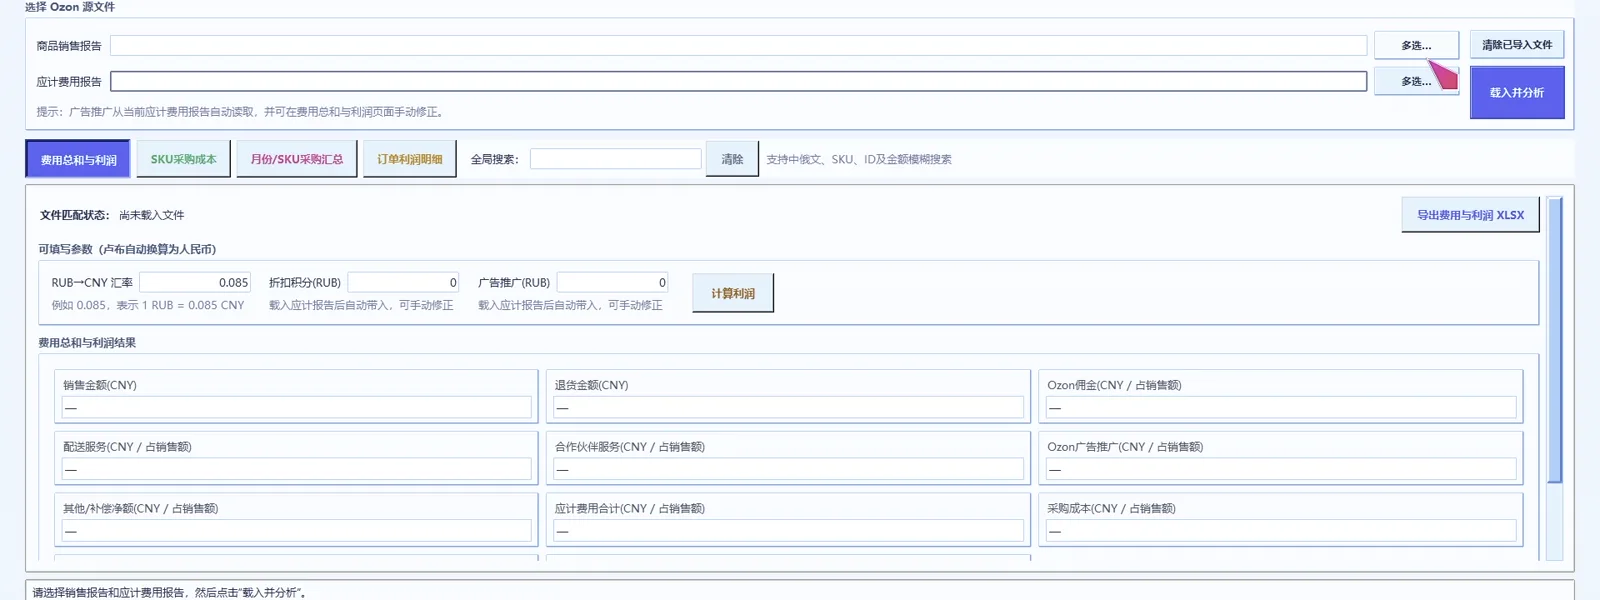Click the 退货金额(CNY) result field
The image size is (1600, 600).
coord(788,408)
